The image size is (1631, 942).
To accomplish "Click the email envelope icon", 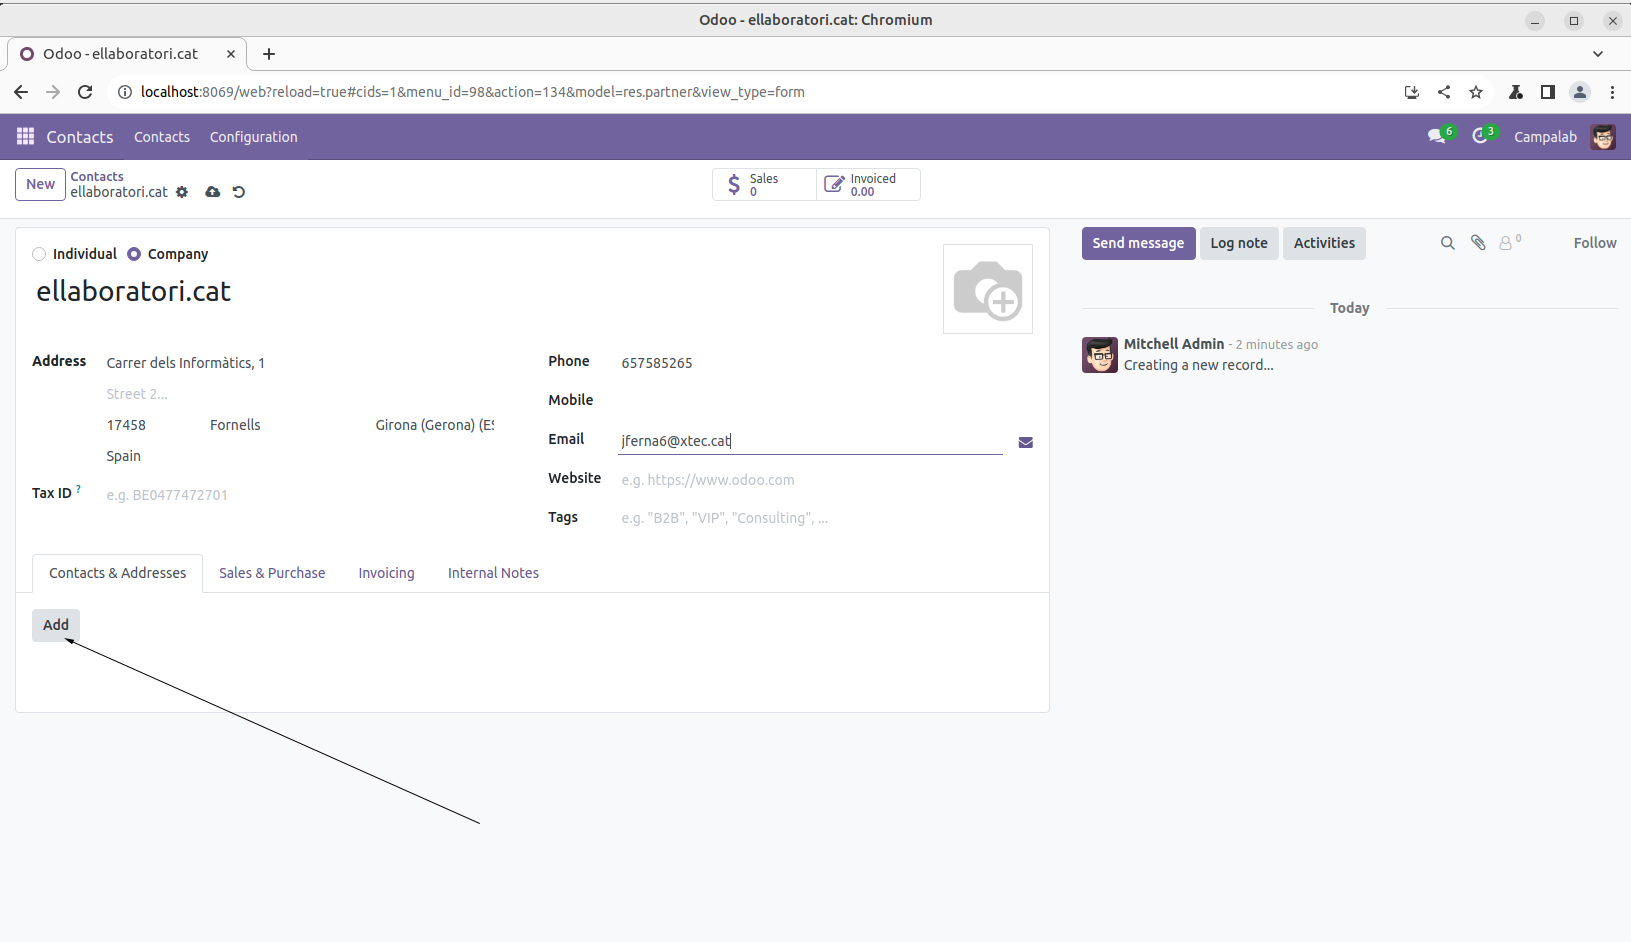I will (x=1025, y=442).
